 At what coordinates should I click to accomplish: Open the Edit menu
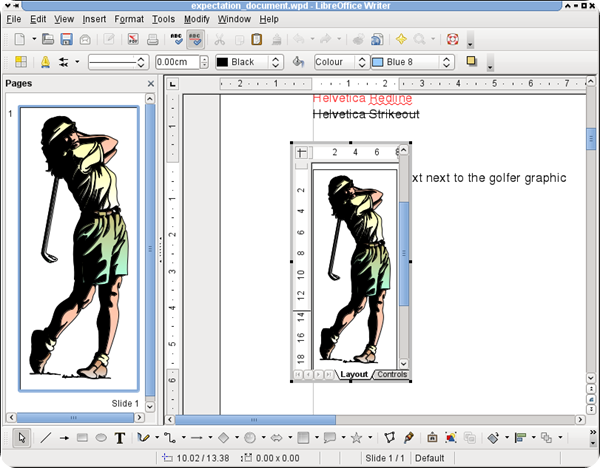click(38, 19)
